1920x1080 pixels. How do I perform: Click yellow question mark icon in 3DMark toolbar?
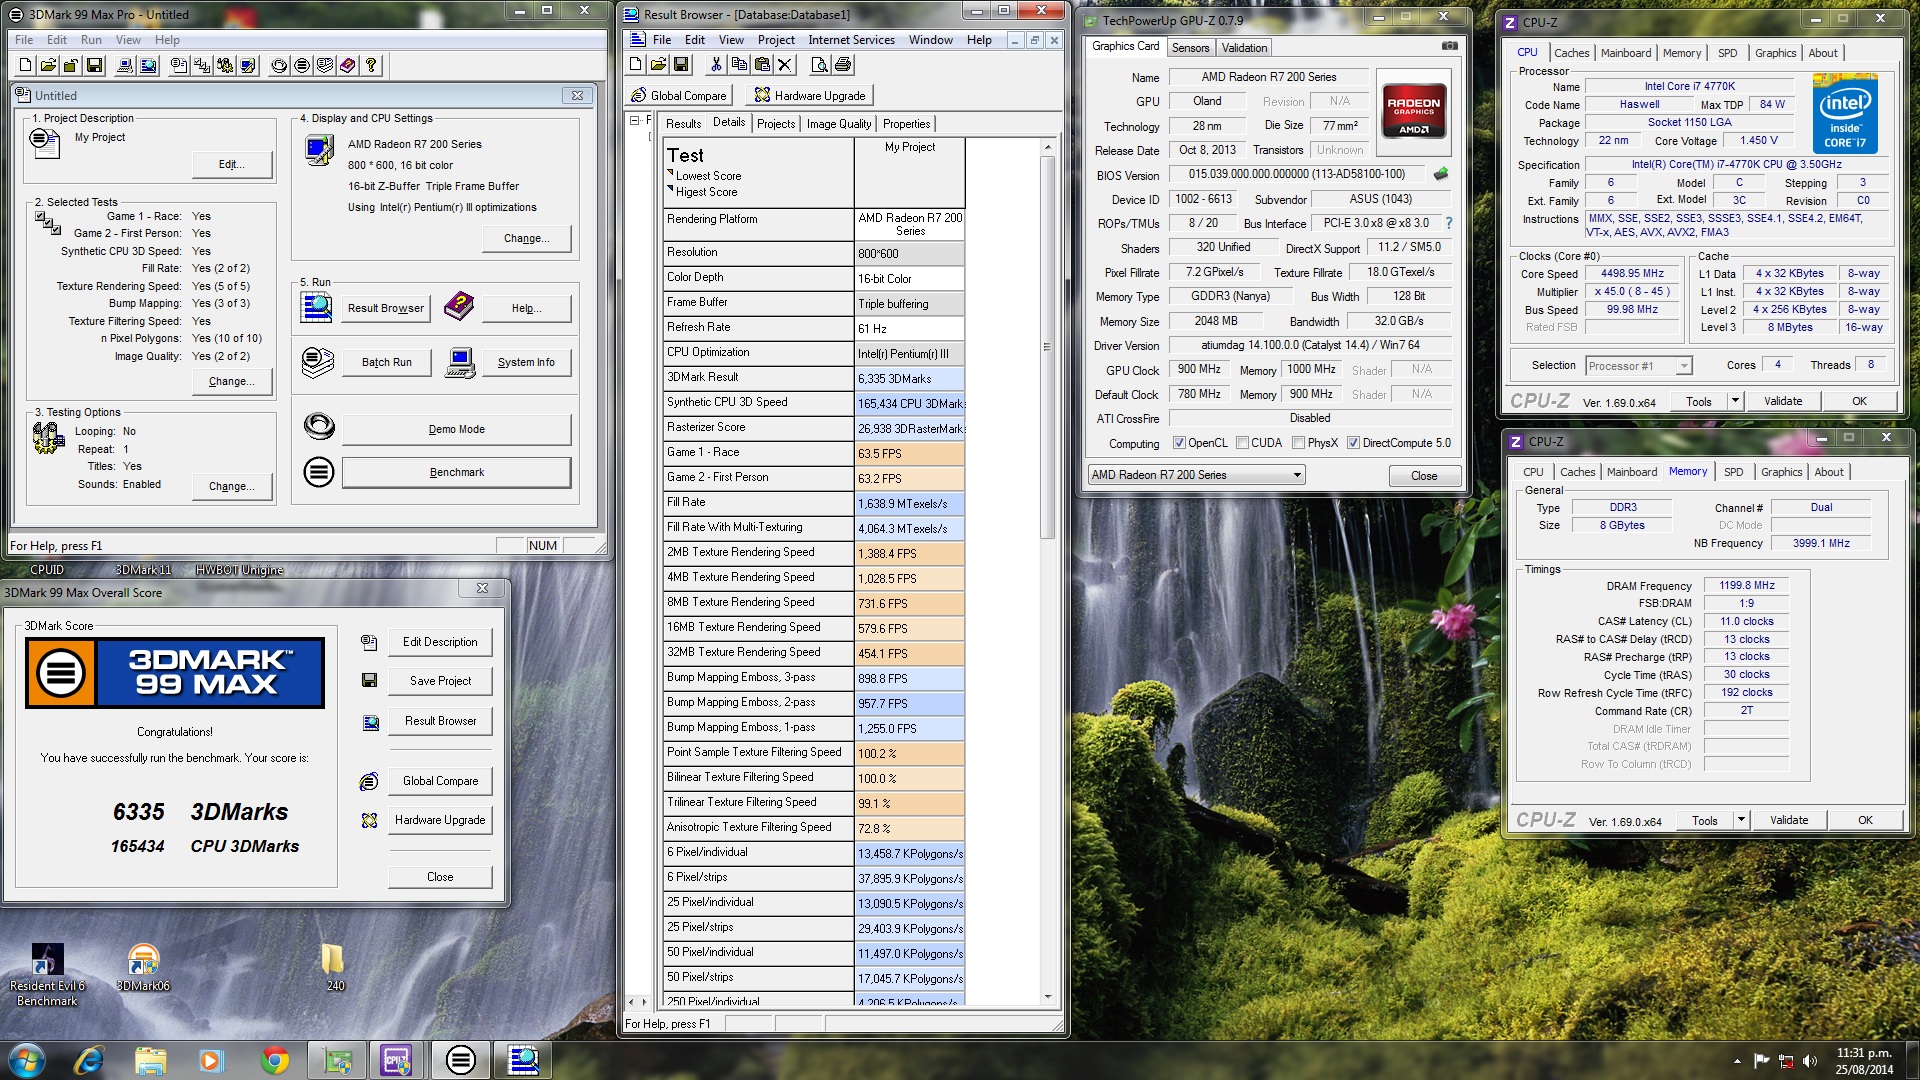[x=371, y=66]
